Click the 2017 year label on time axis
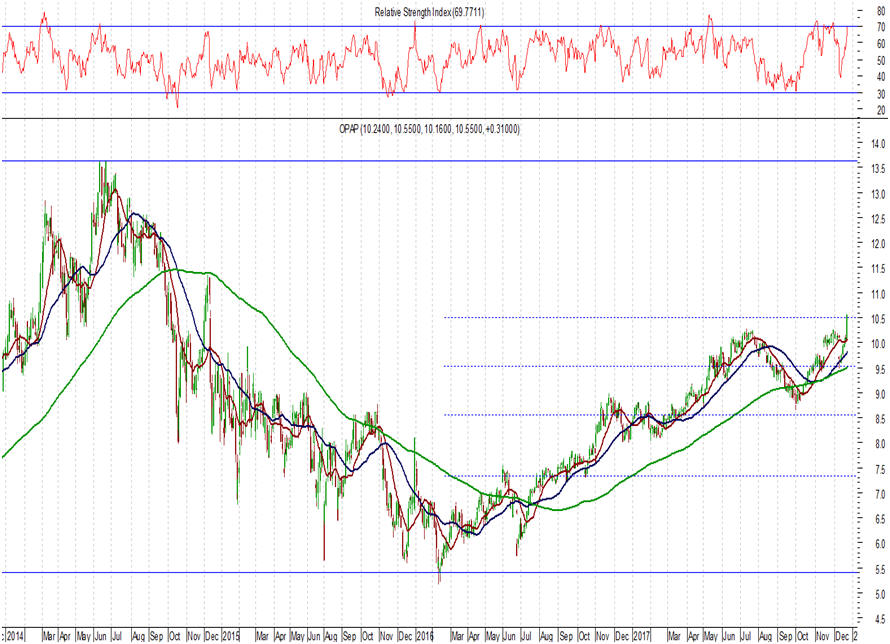890x644 pixels. (642, 637)
